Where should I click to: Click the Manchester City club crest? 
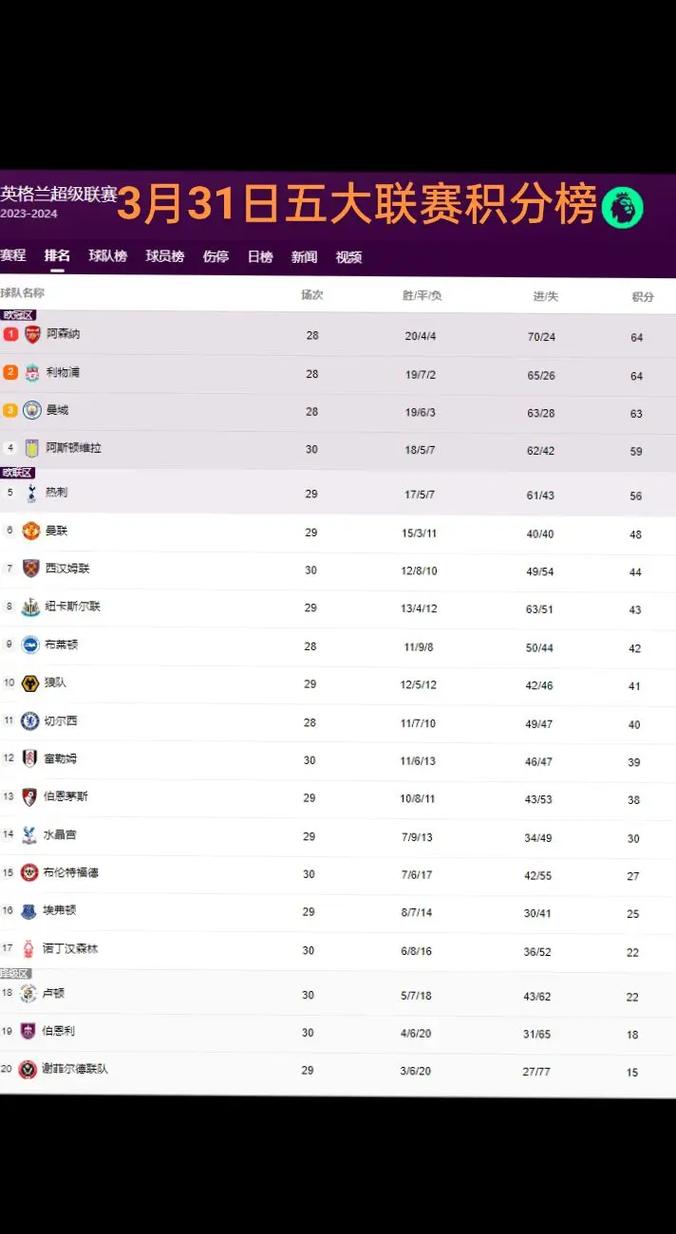click(33, 410)
